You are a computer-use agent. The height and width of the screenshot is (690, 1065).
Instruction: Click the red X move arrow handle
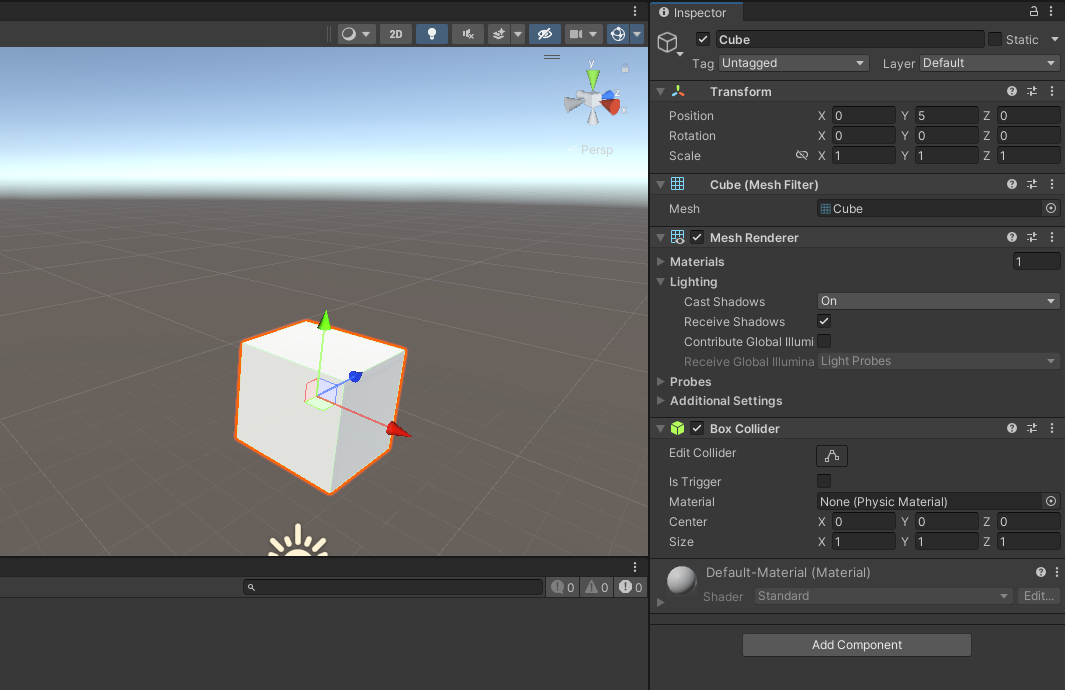pyautogui.click(x=399, y=429)
